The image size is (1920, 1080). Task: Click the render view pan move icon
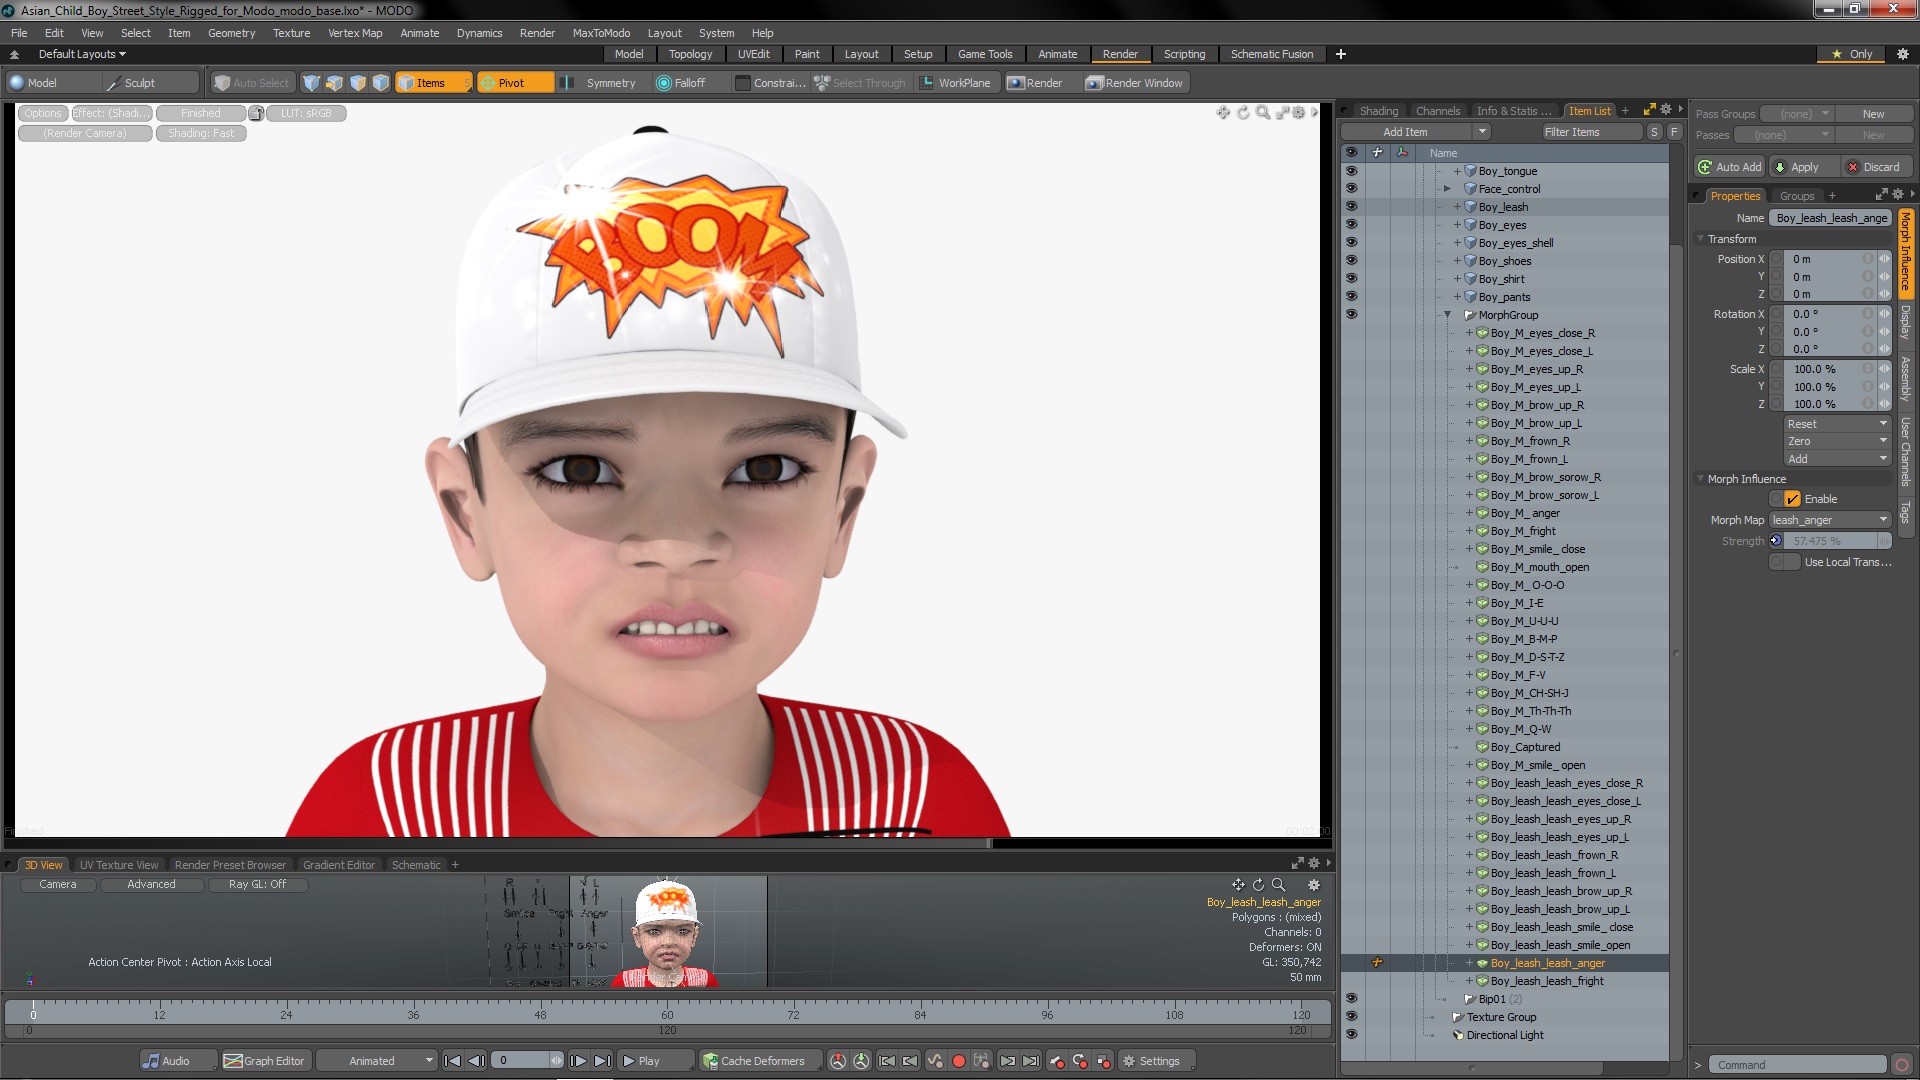pos(1223,113)
